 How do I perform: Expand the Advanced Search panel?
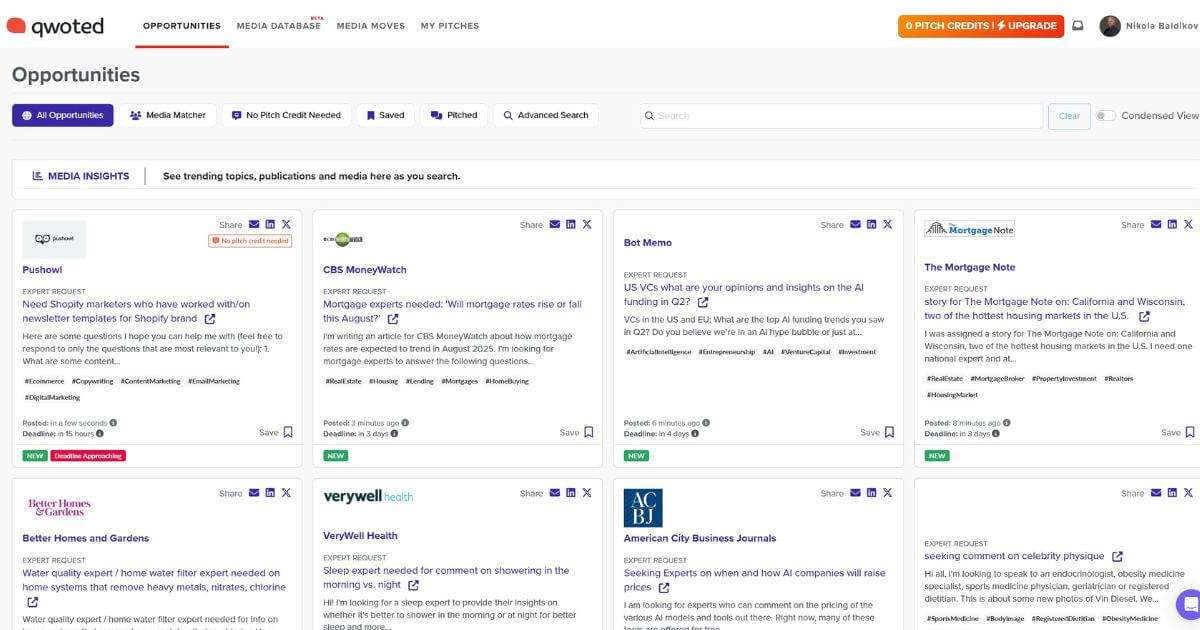click(545, 114)
